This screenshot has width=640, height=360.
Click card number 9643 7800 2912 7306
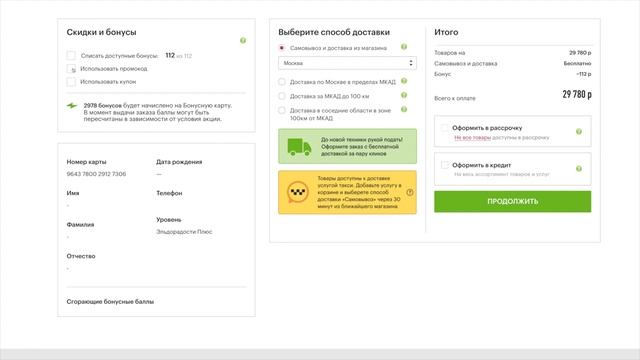[96, 174]
